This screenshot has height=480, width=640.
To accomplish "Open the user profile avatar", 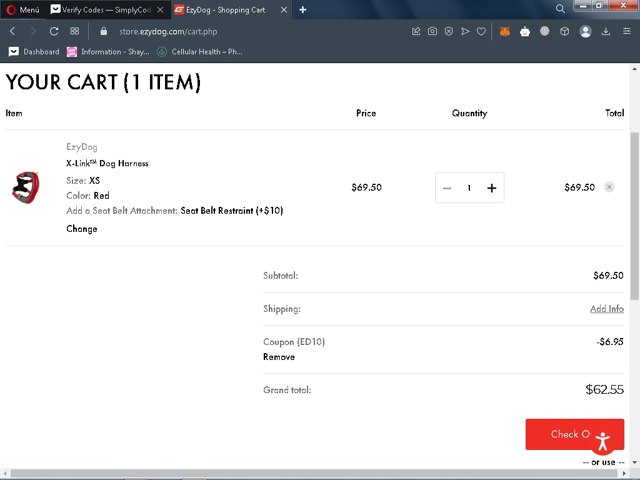I will 586,31.
